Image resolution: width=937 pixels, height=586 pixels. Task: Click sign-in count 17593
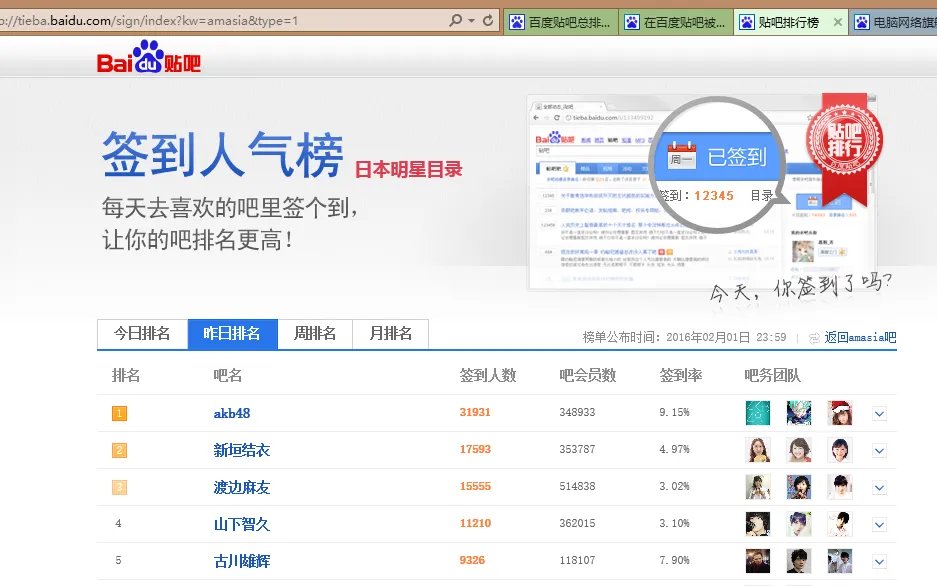(x=475, y=449)
